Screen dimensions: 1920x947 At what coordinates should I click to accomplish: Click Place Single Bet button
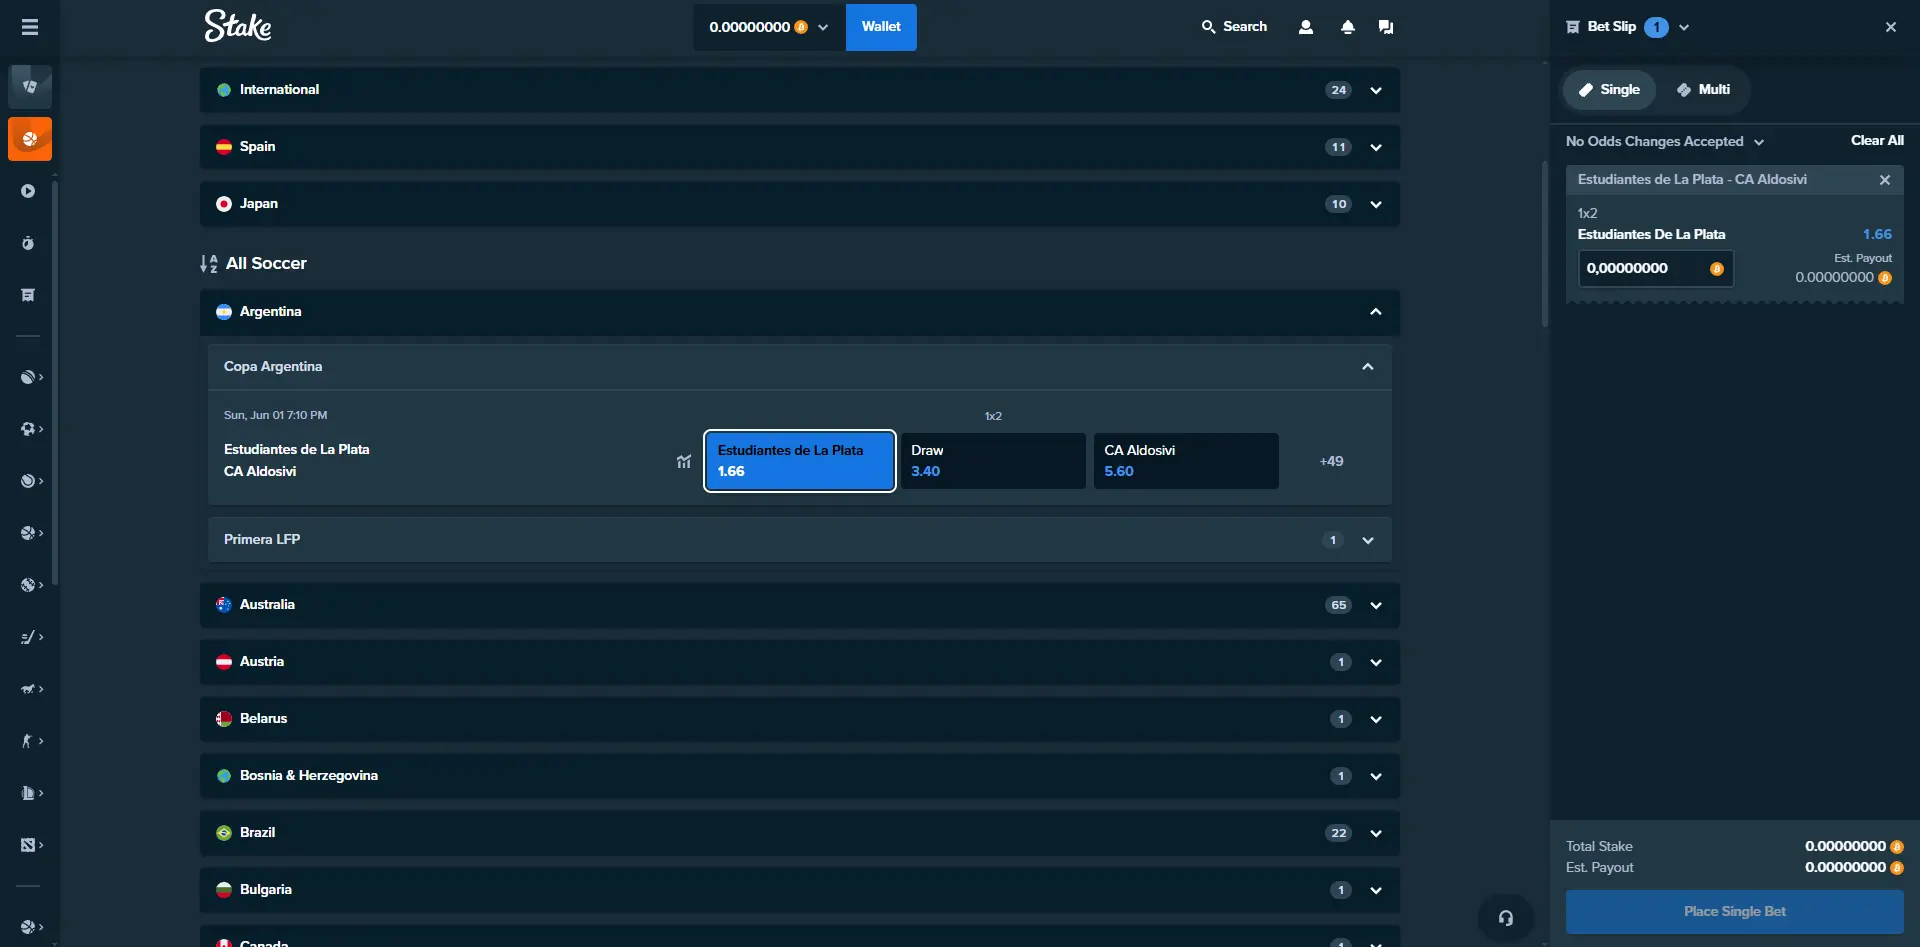coord(1735,912)
